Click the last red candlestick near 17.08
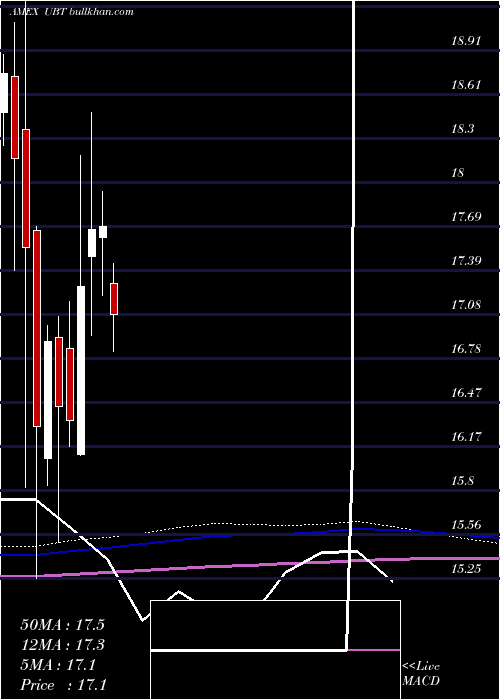Image resolution: width=500 pixels, height=700 pixels. tap(114, 299)
